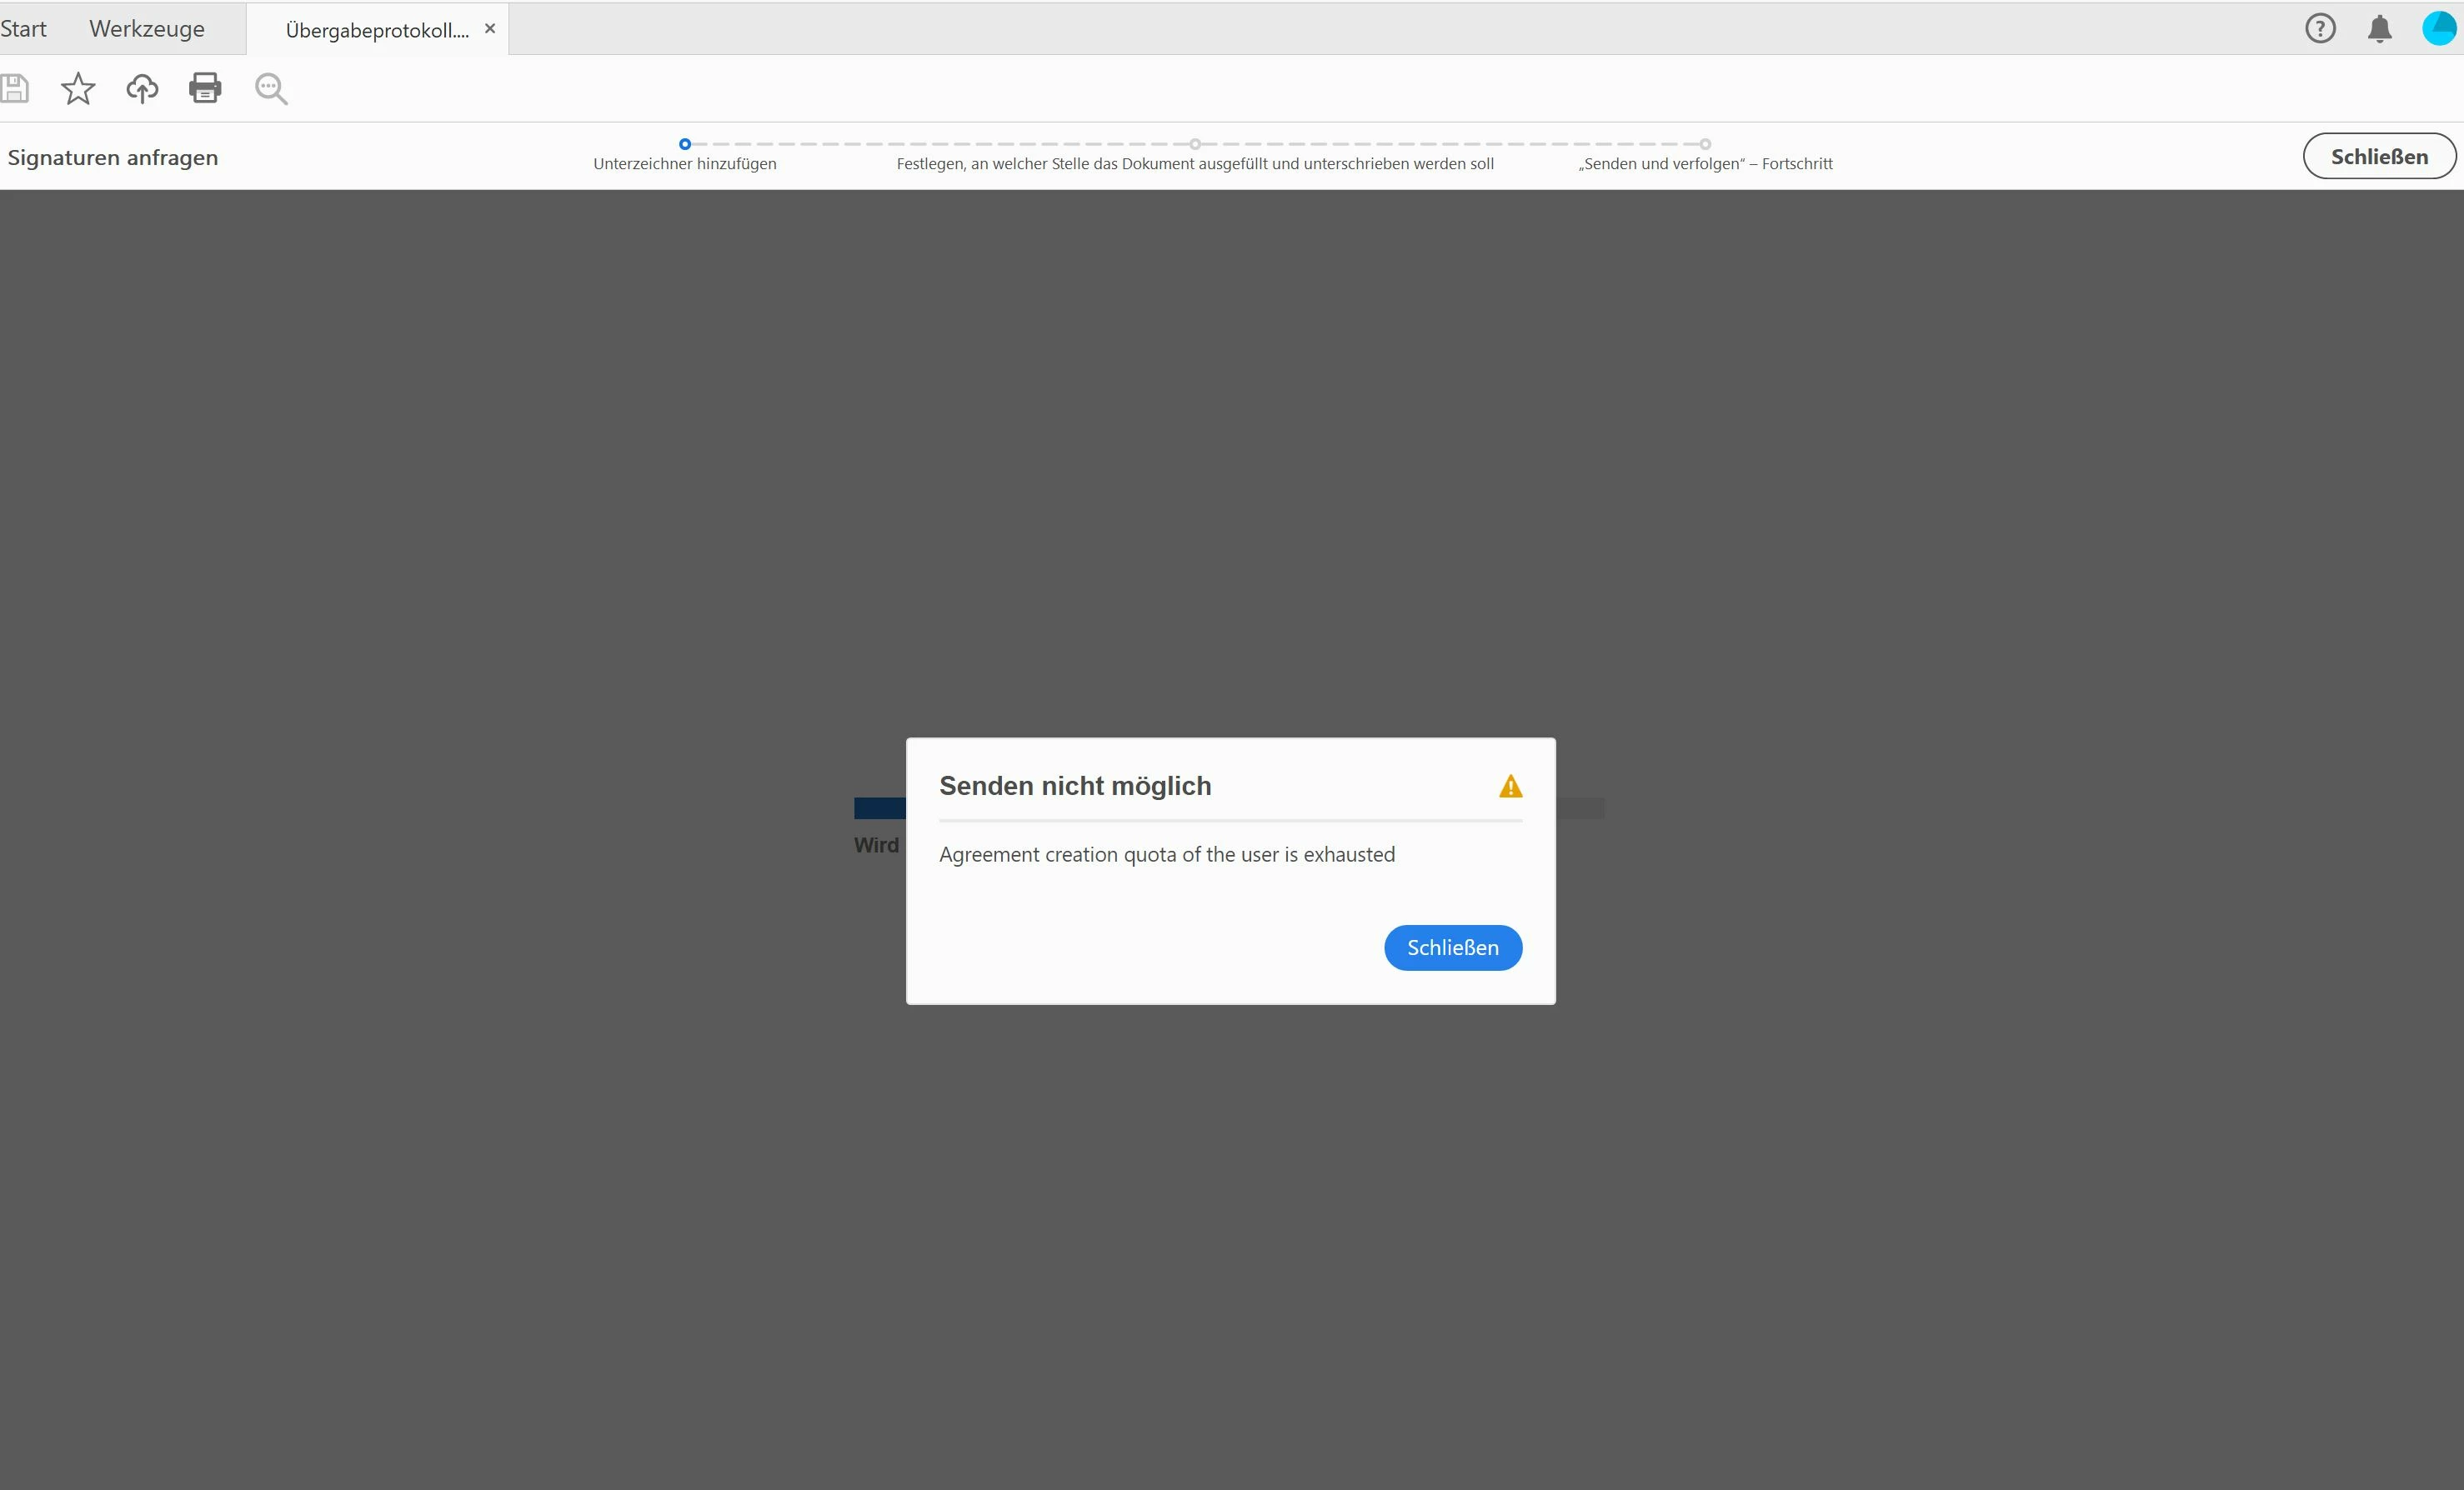Open the search magnifier tool
The height and width of the screenshot is (1490, 2464).
click(271, 89)
